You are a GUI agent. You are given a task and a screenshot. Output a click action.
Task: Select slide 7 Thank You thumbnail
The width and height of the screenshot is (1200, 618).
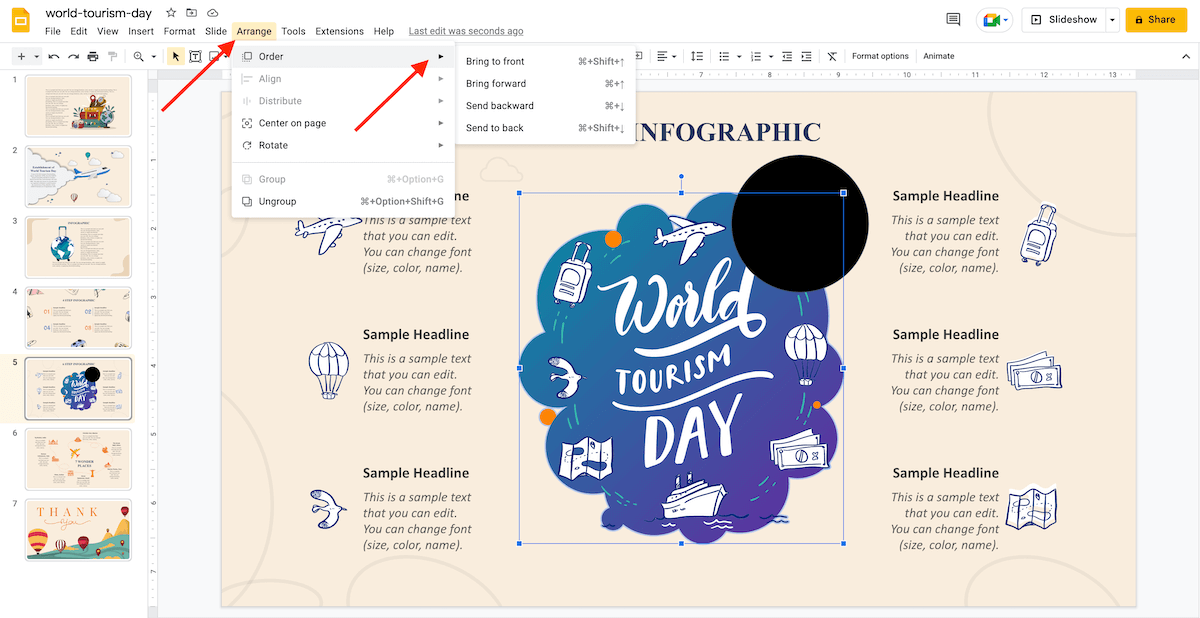(78, 529)
